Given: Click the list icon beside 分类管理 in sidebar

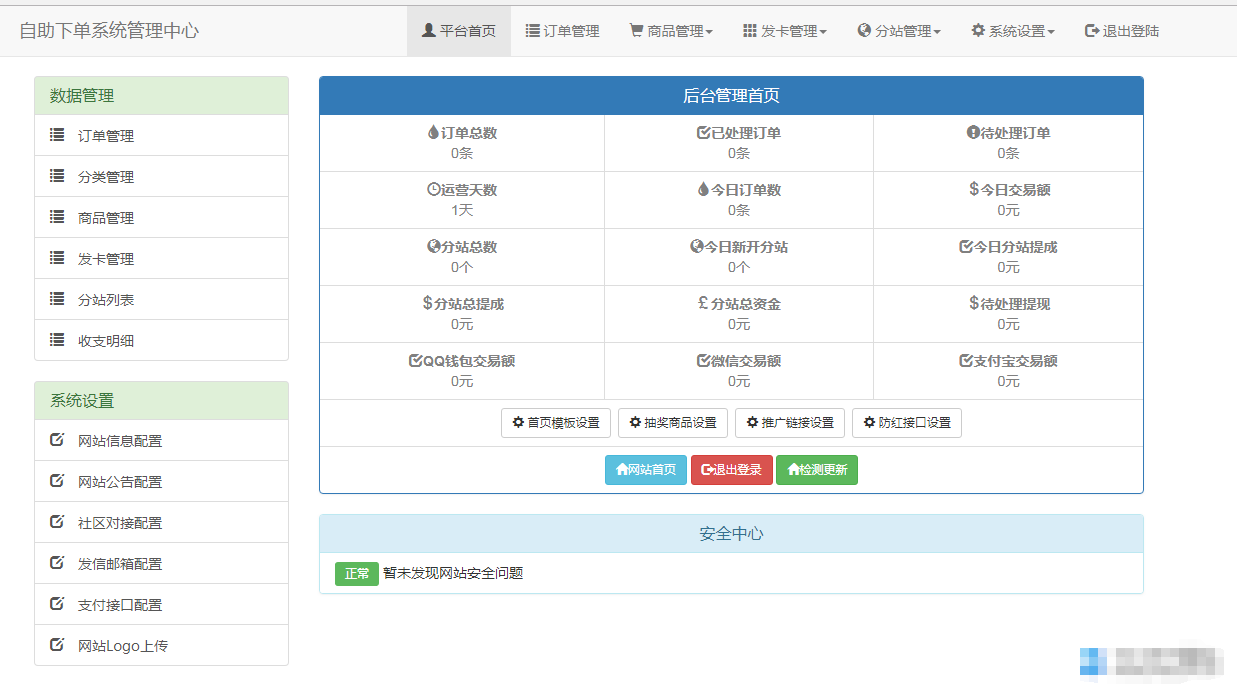Looking at the screenshot, I should click(57, 176).
